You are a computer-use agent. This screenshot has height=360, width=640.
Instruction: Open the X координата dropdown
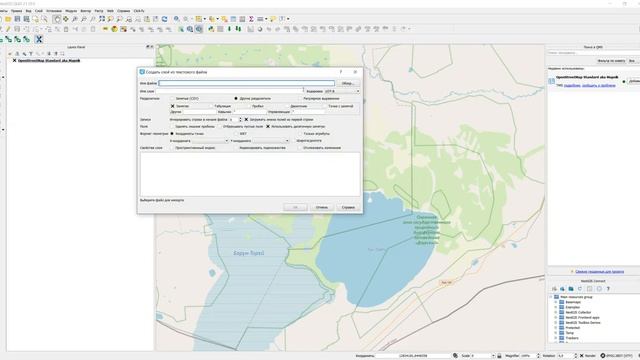210,141
